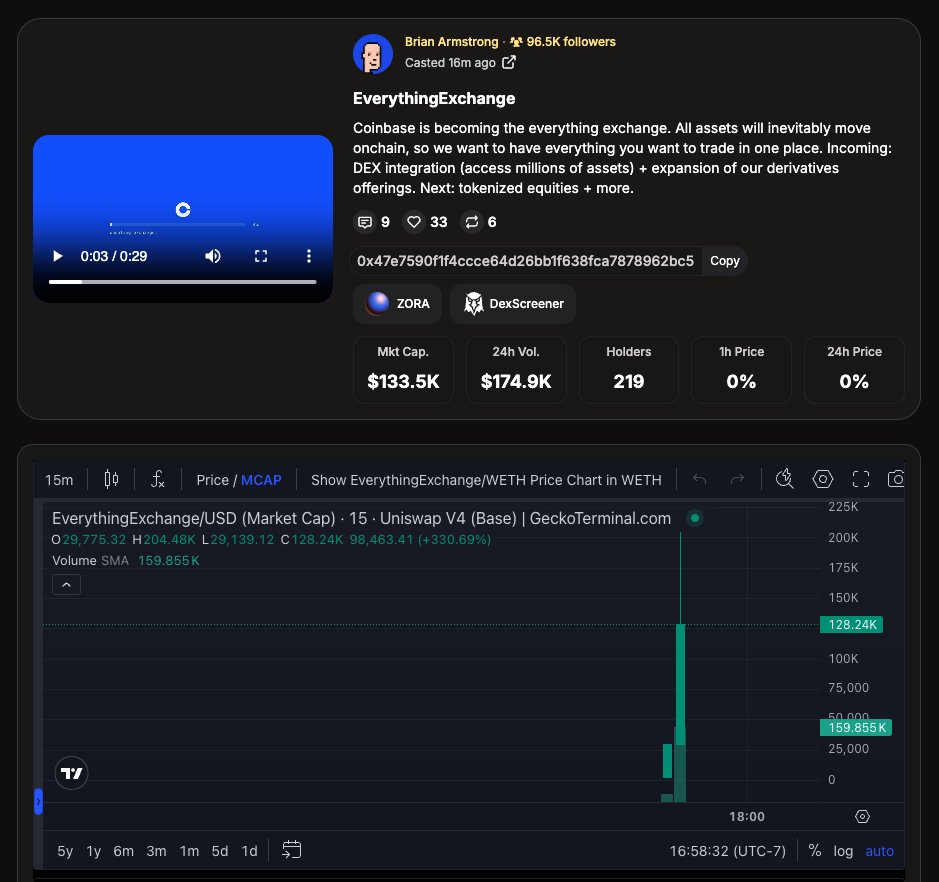
Task: Open the indicators fx menu
Action: (157, 480)
